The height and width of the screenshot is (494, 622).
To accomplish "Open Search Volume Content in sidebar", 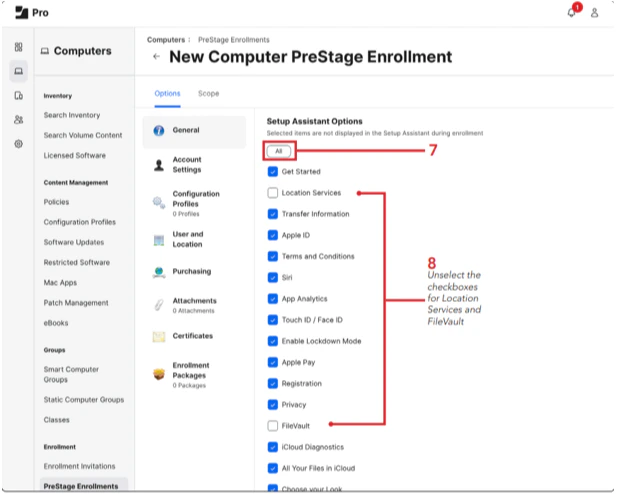I will [x=83, y=136].
